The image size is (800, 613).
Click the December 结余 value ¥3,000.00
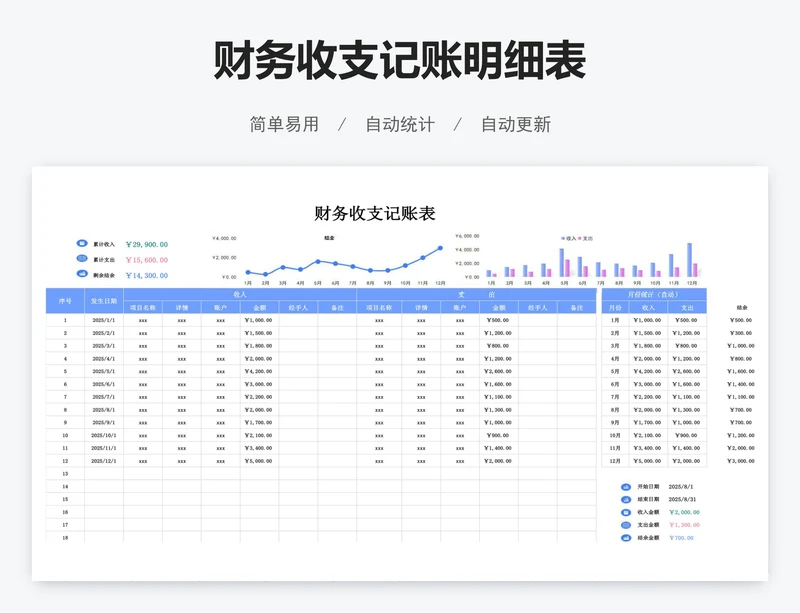click(x=741, y=461)
